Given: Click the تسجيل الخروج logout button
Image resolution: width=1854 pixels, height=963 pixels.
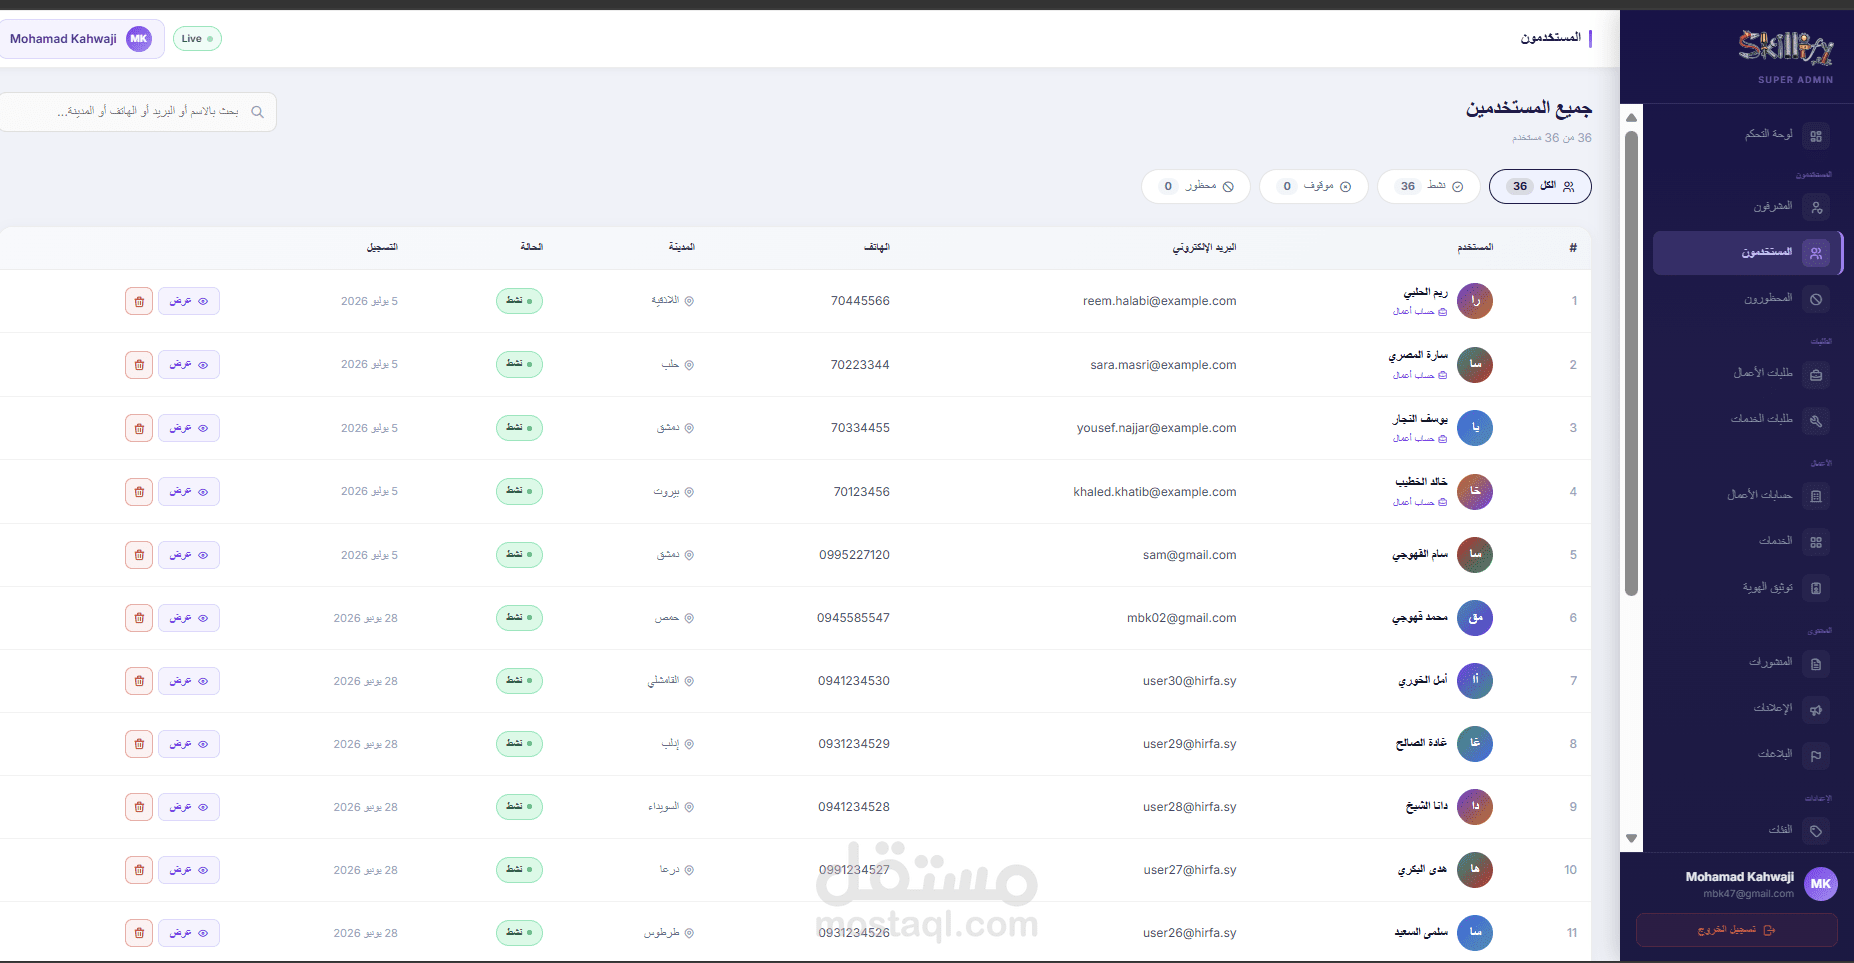Looking at the screenshot, I should click(x=1737, y=930).
